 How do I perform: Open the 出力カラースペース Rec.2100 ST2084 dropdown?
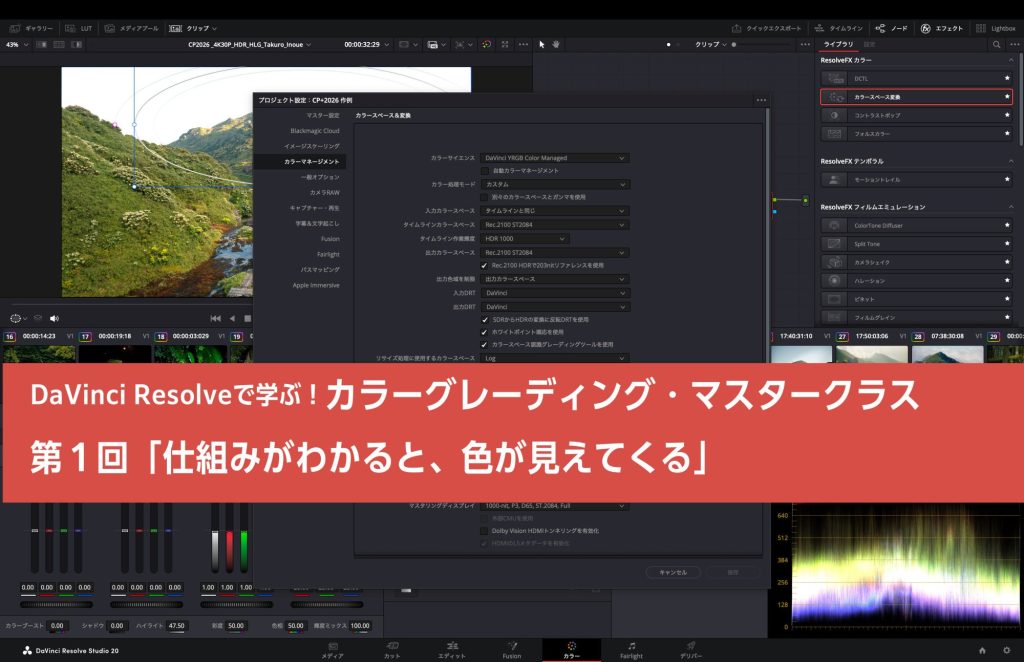coord(554,253)
